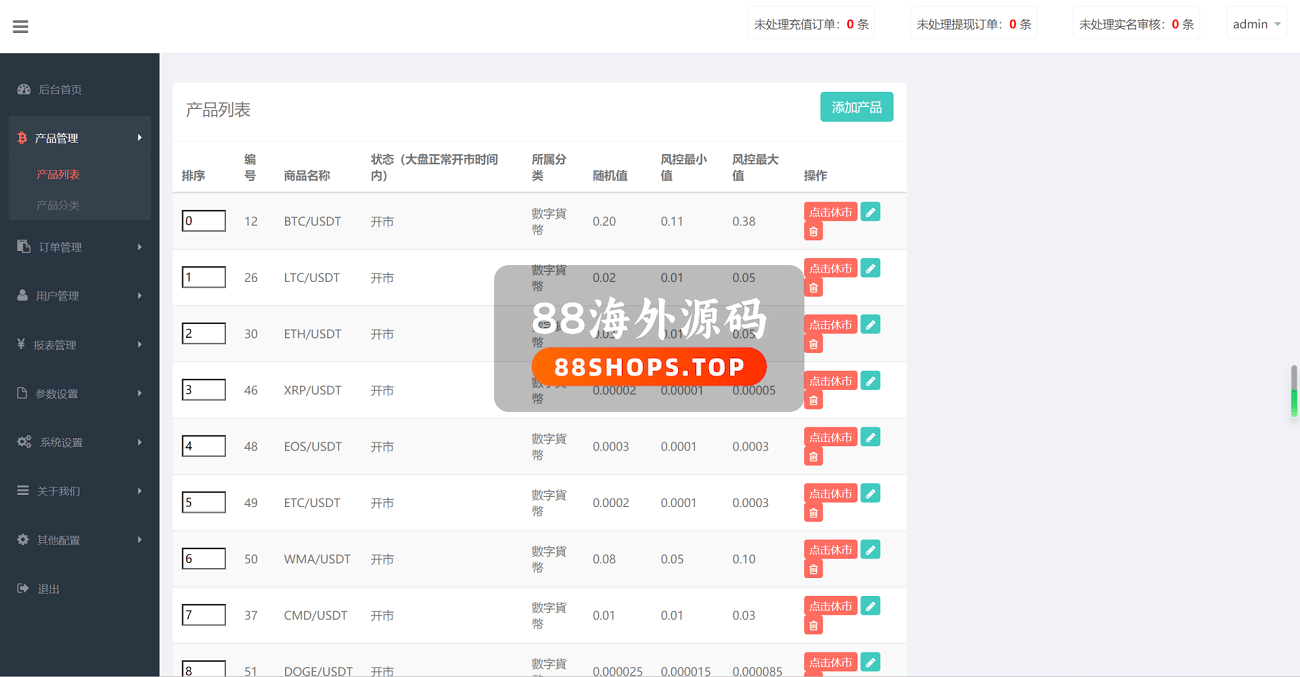The image size is (1300, 677).
Task: Open the 产品分类 submenu item
Action: click(58, 205)
